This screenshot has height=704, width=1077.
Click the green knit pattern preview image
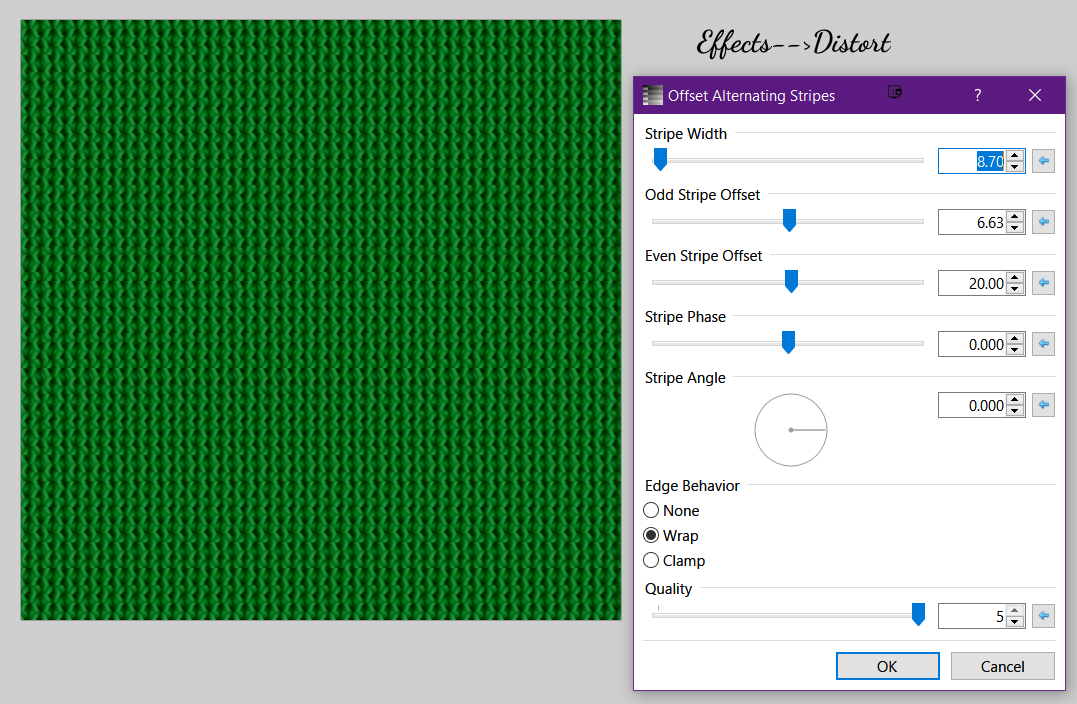tap(321, 320)
